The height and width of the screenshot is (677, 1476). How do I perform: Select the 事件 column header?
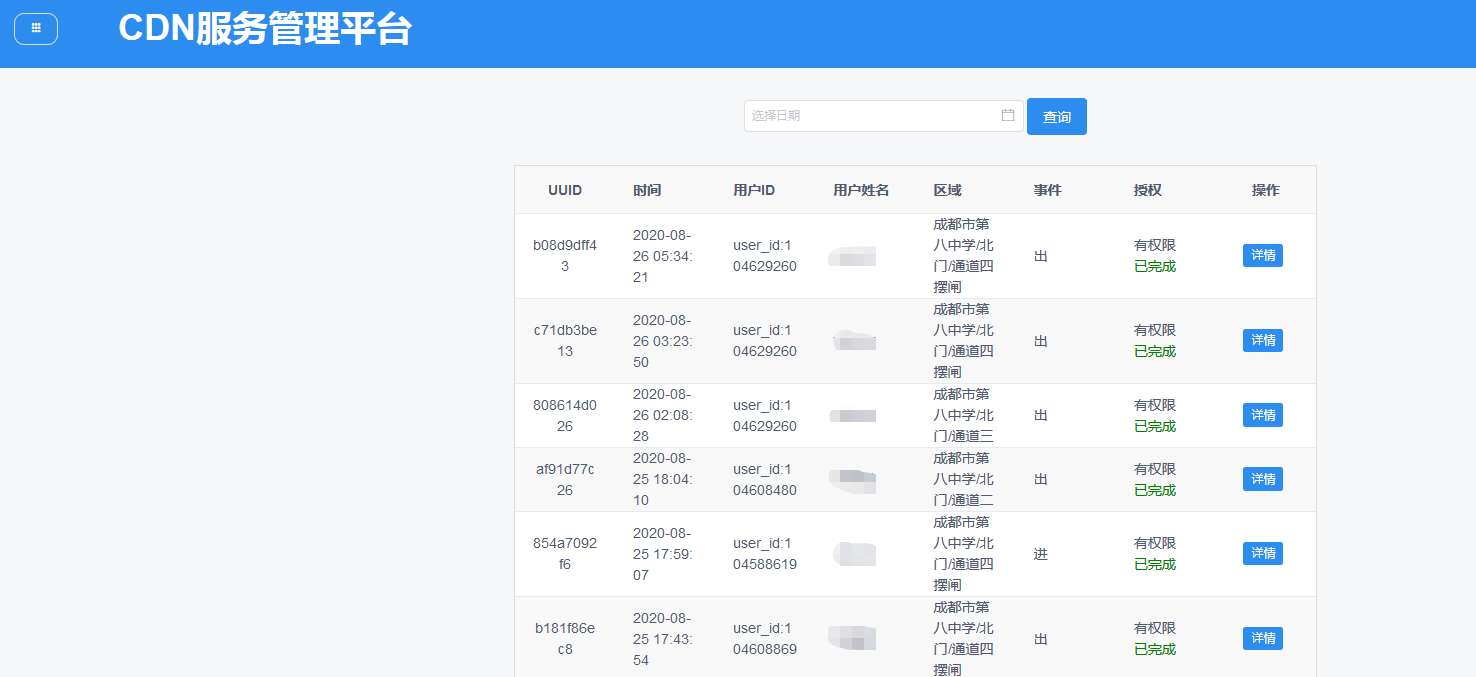[x=1047, y=190]
